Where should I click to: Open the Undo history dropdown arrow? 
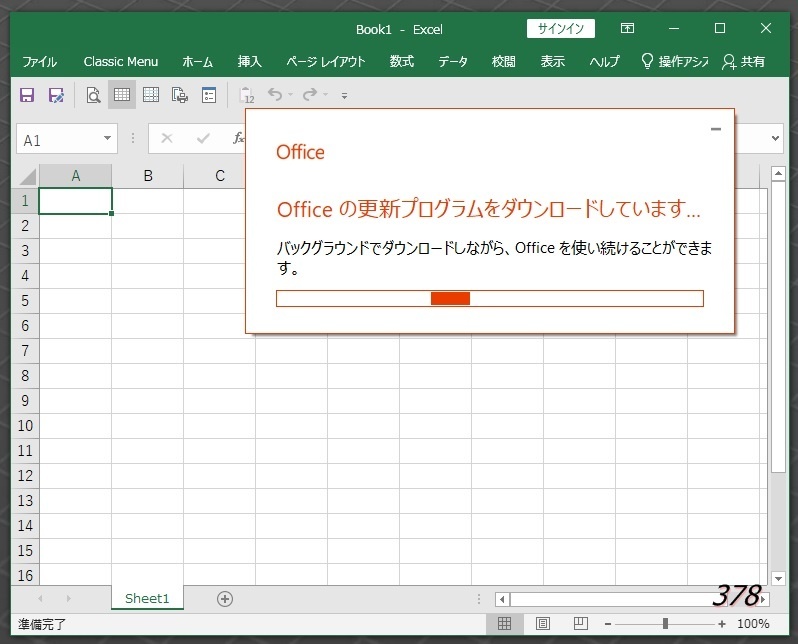click(290, 95)
